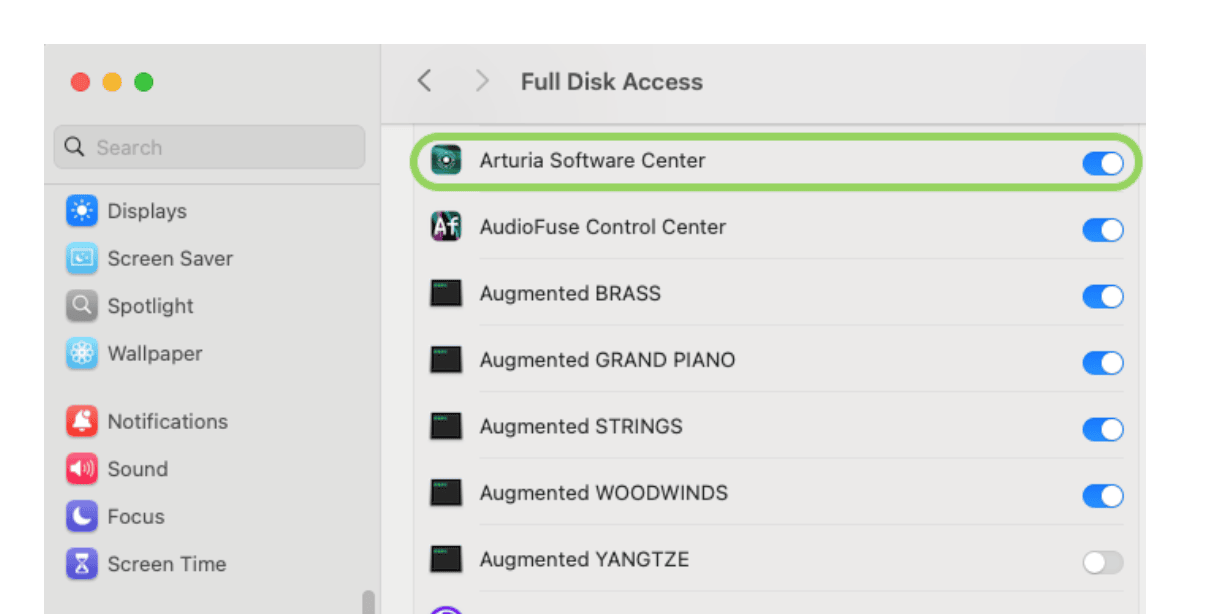Click the Screen Time hourglass icon
Image resolution: width=1214 pixels, height=614 pixels.
(82, 564)
